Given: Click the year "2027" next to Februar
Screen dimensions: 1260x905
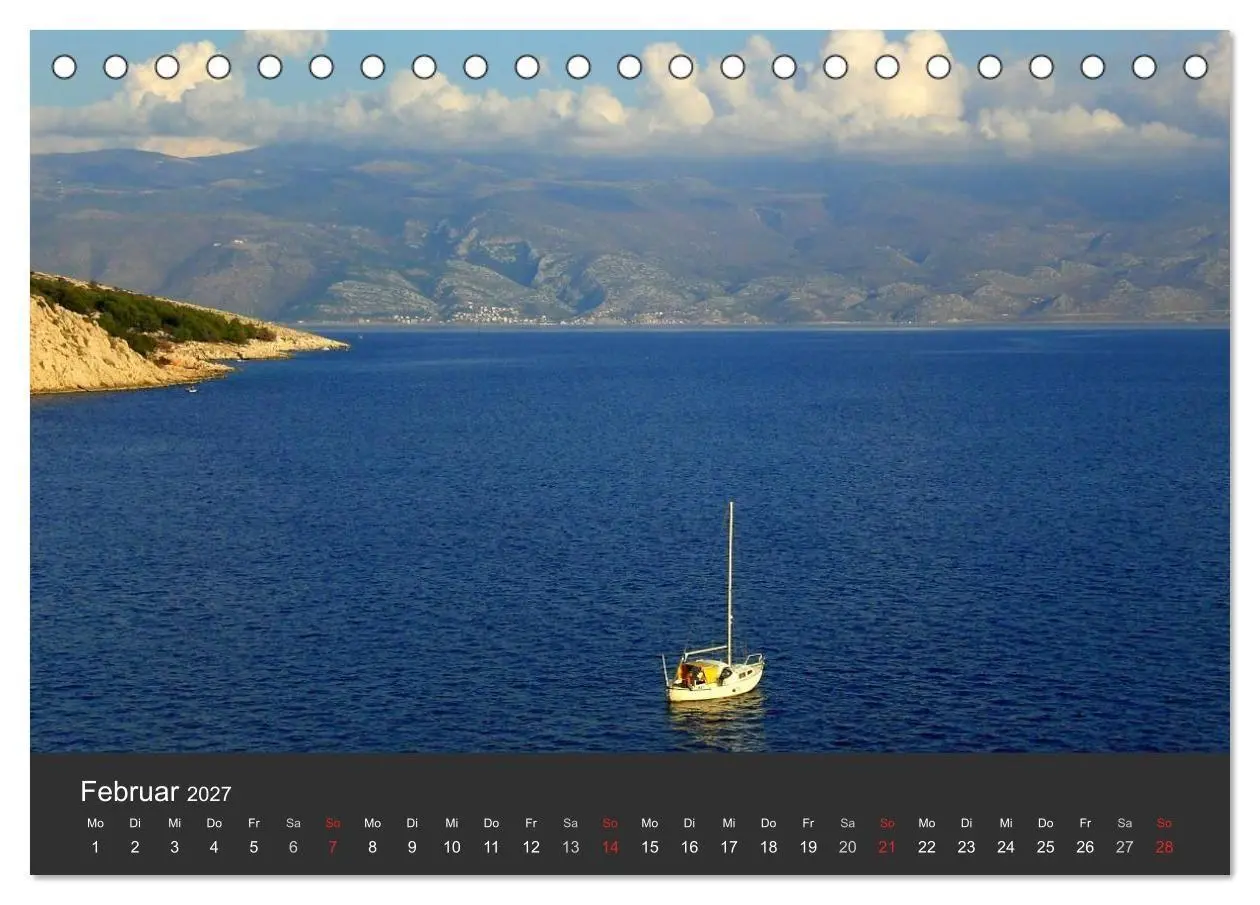Looking at the screenshot, I should pos(209,794).
